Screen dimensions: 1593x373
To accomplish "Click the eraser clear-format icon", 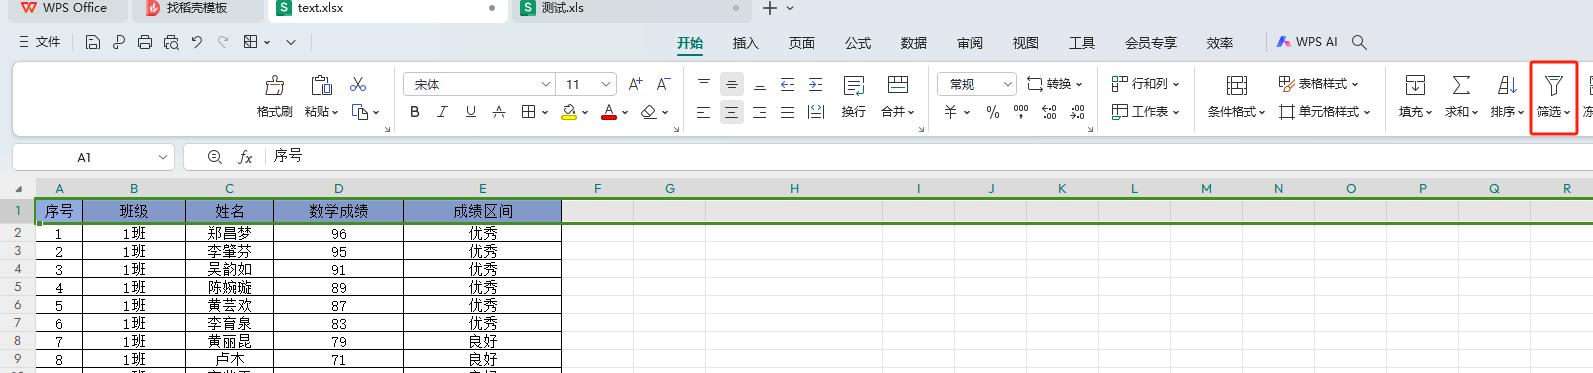I will [649, 112].
